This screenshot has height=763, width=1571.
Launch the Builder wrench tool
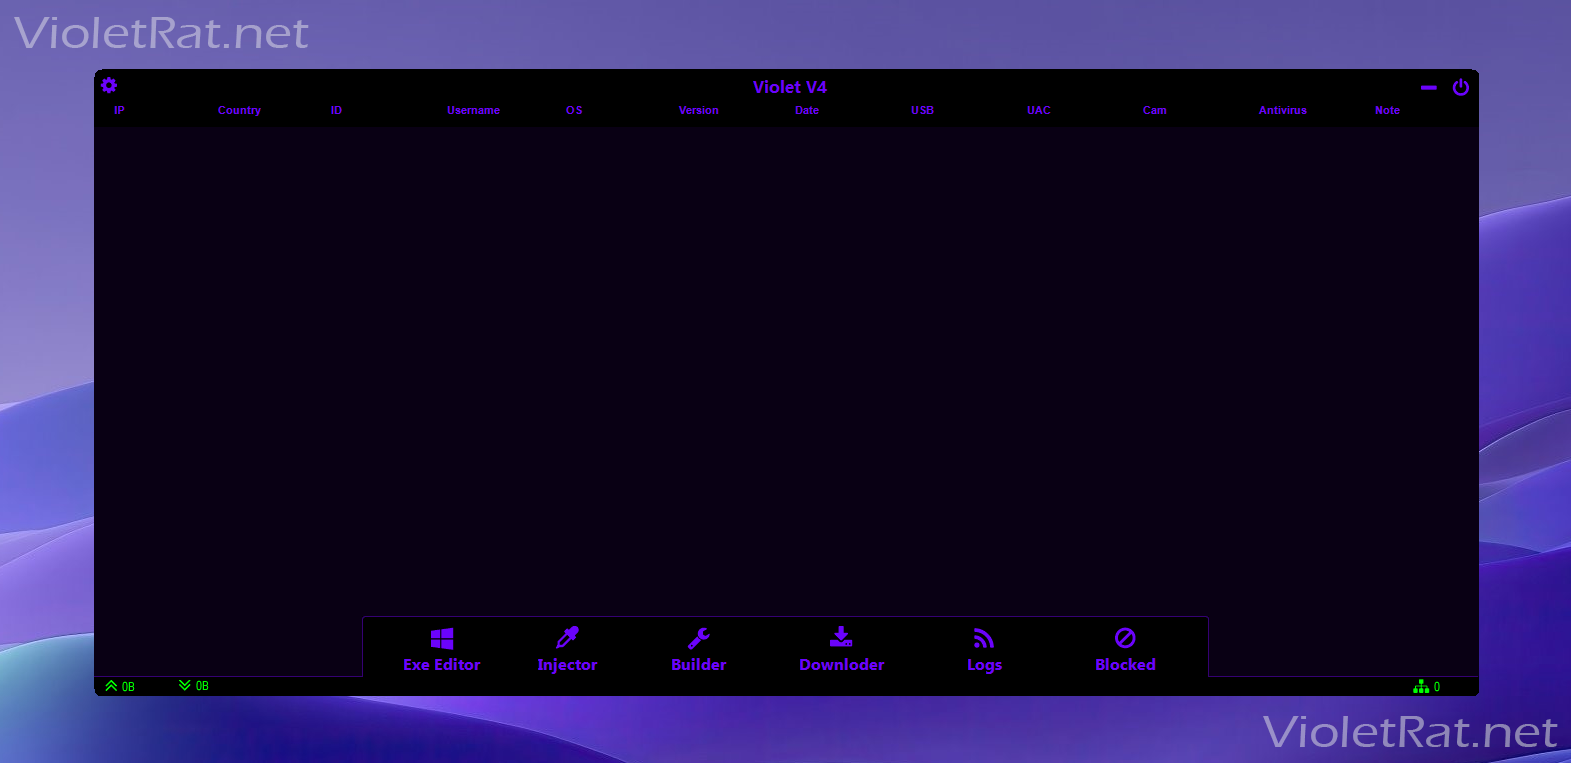tap(699, 650)
